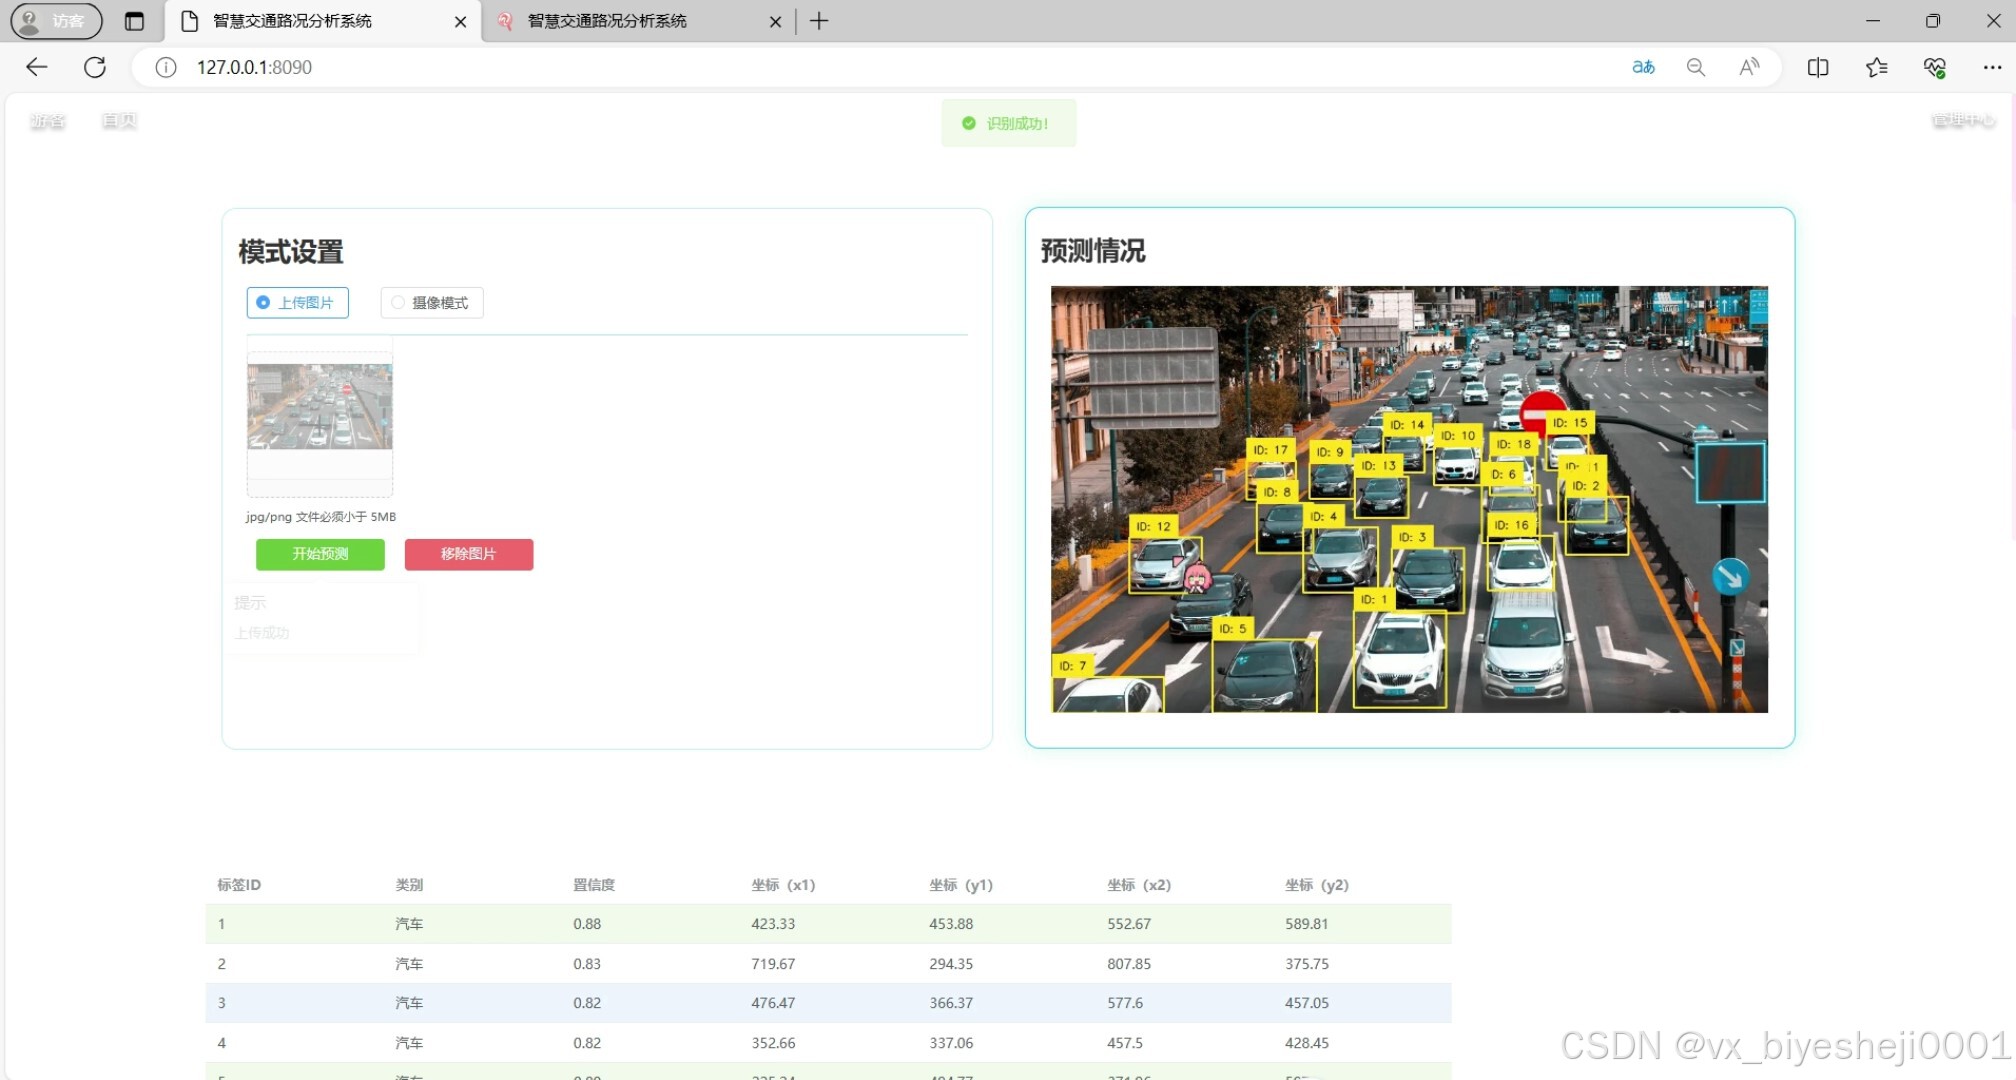This screenshot has width=2016, height=1080.
Task: Click the 375.75 y2 cell
Action: coord(1307,964)
